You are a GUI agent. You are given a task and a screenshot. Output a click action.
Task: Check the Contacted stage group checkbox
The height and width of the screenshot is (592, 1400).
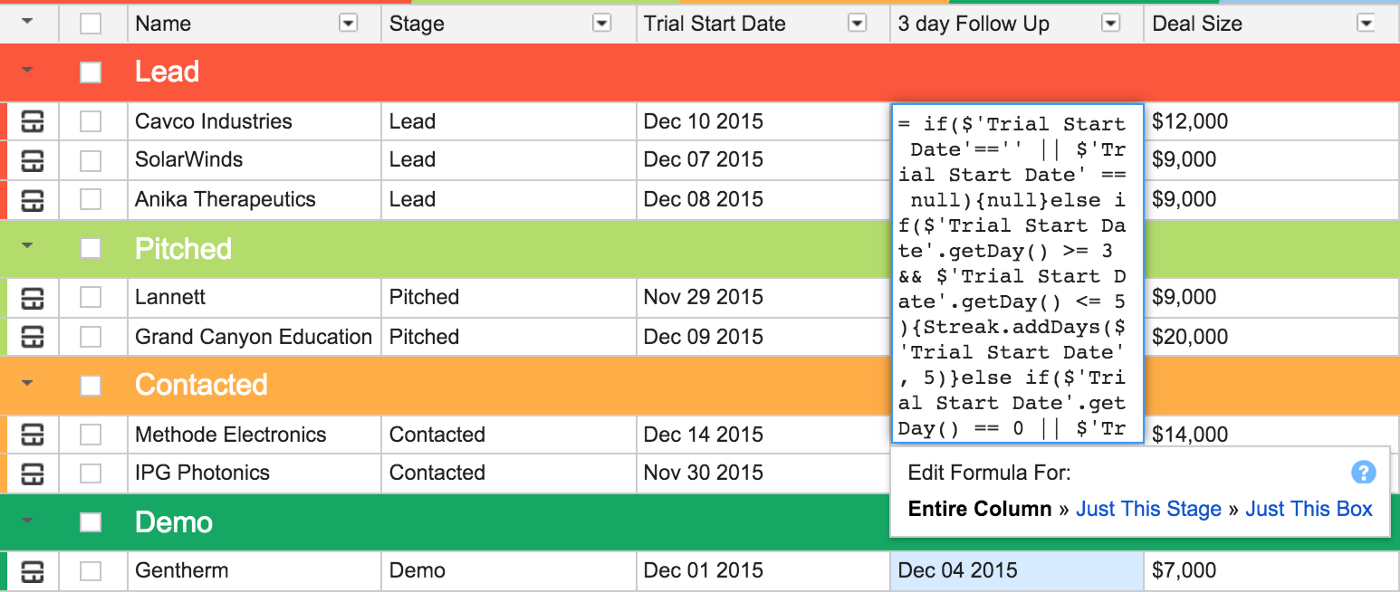point(91,385)
